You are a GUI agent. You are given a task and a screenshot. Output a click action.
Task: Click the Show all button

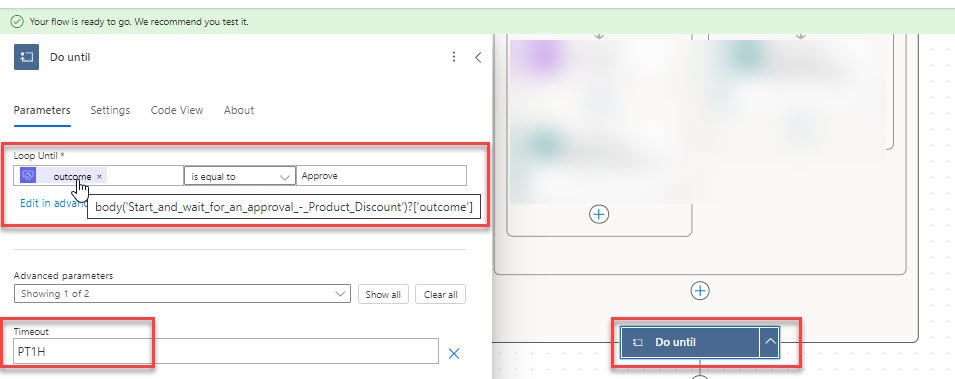click(x=383, y=294)
